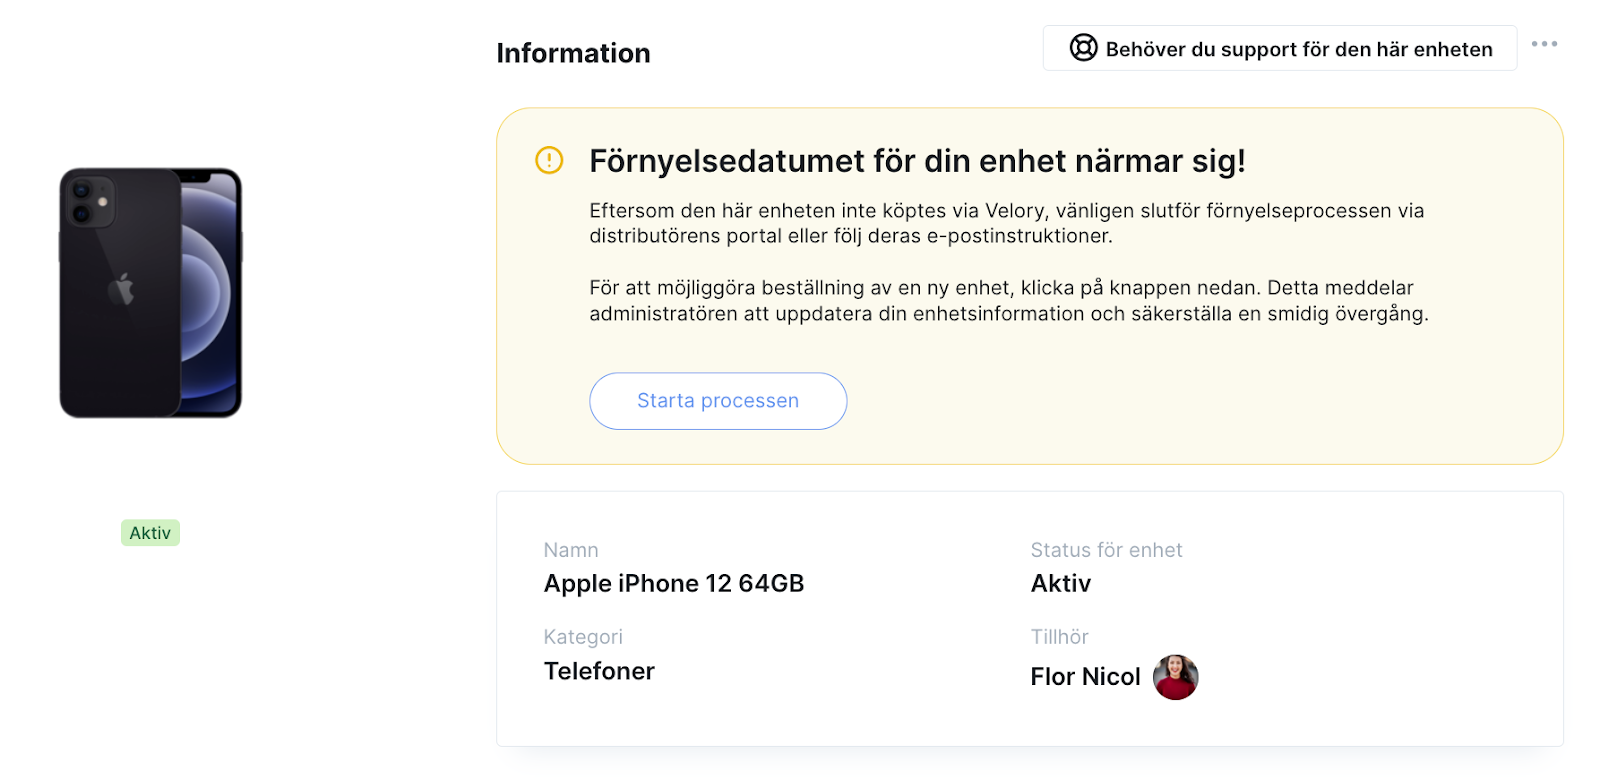Open the Flor Nicol owner name
The image size is (1600, 779).
pos(1085,677)
